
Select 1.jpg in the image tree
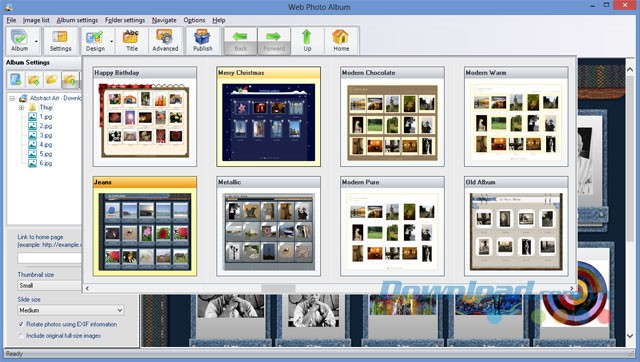45,117
